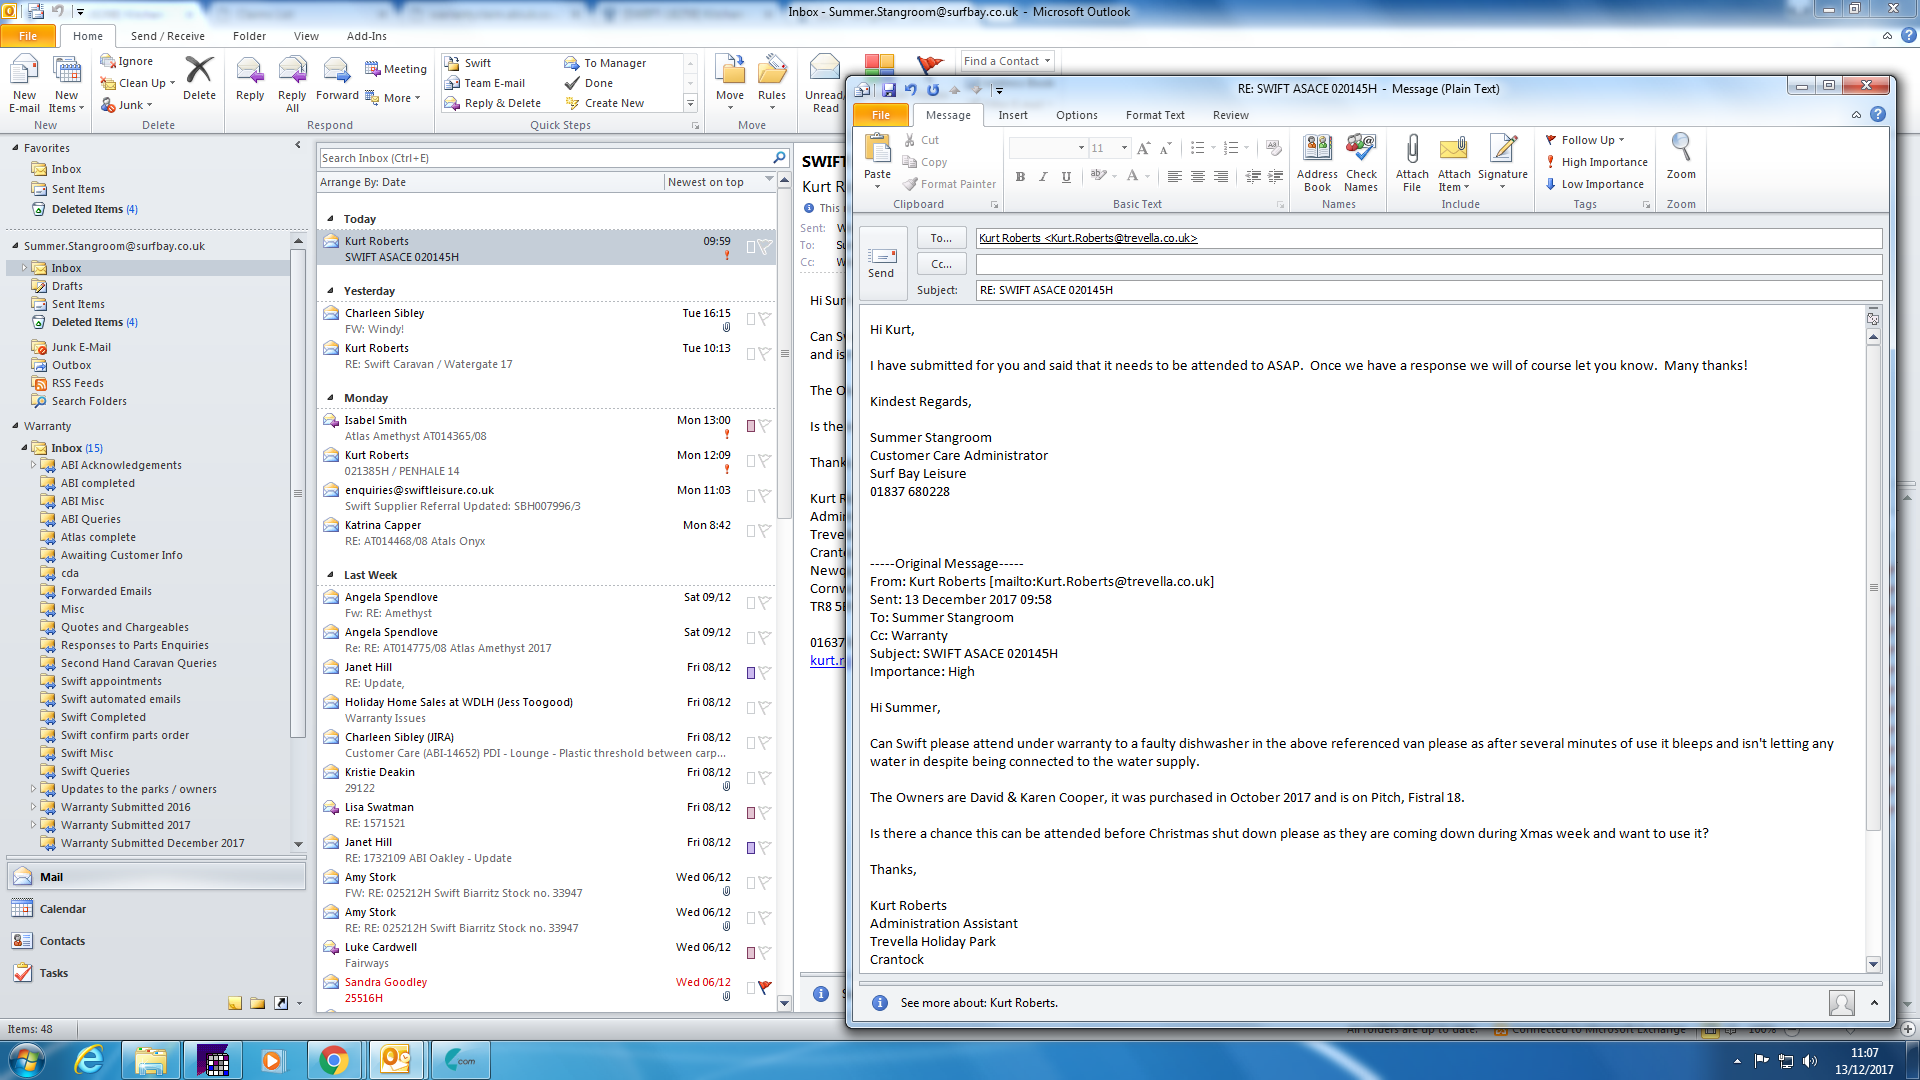Open Calendar in navigation pane

(x=62, y=909)
